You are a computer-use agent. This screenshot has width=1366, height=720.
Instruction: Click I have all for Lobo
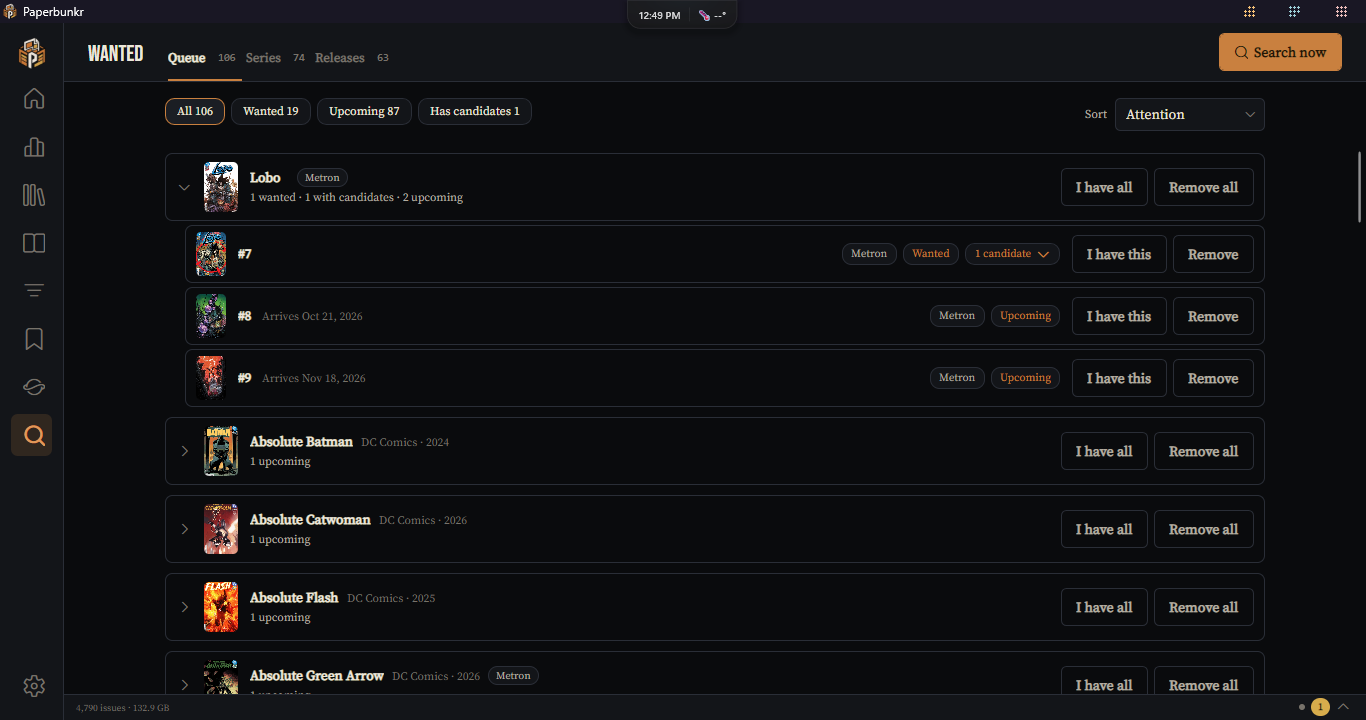[1104, 187]
